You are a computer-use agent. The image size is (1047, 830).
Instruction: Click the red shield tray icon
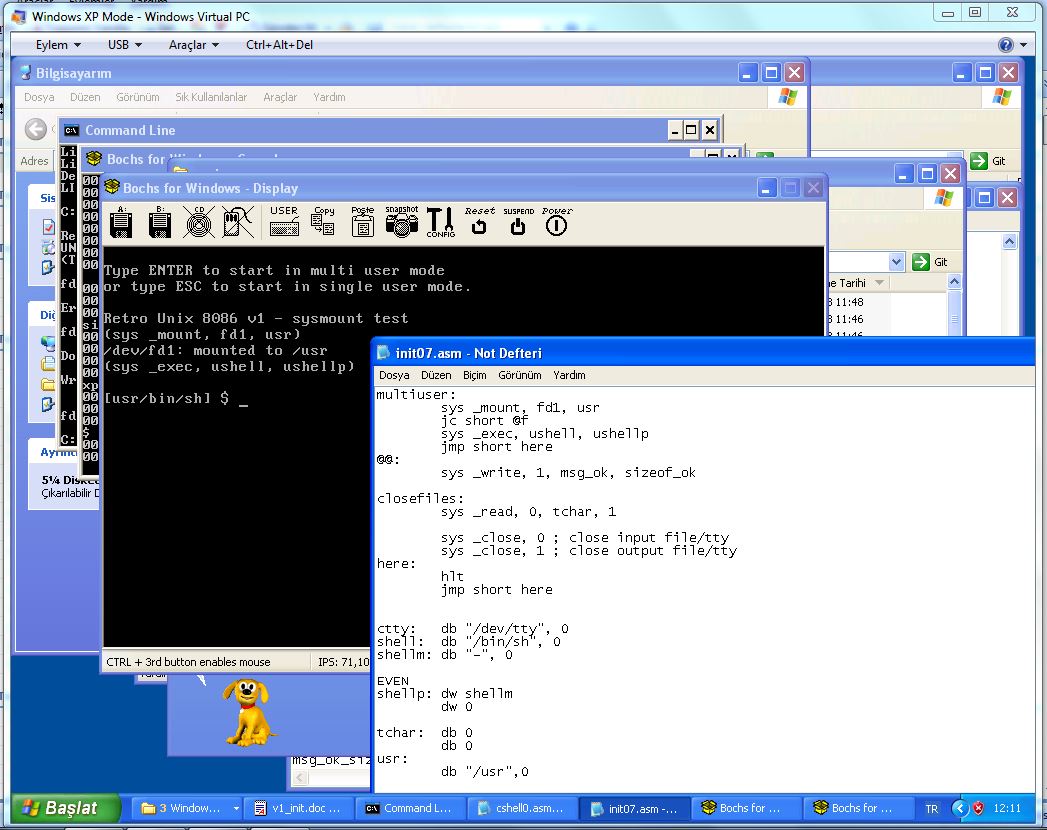click(x=978, y=808)
